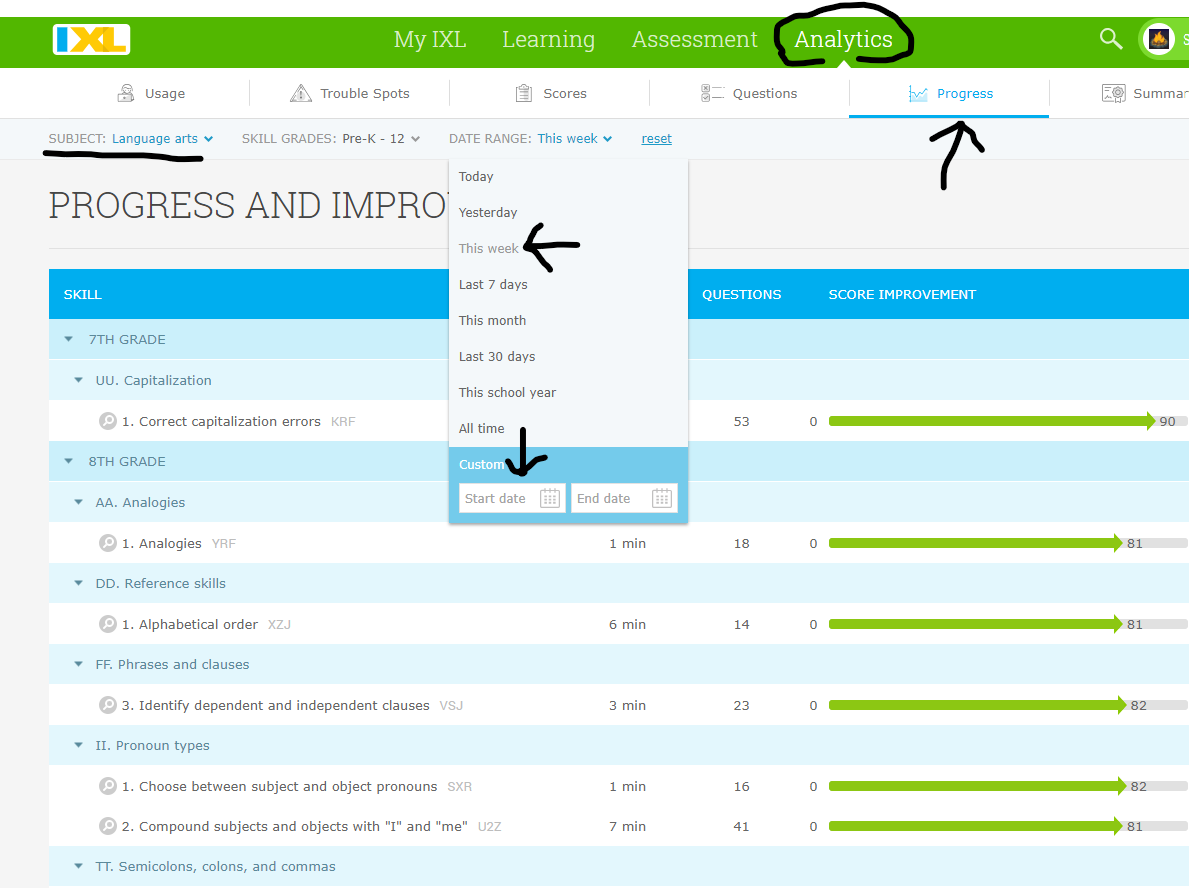
Task: Collapse the DD. Reference skills group
Action: (79, 583)
